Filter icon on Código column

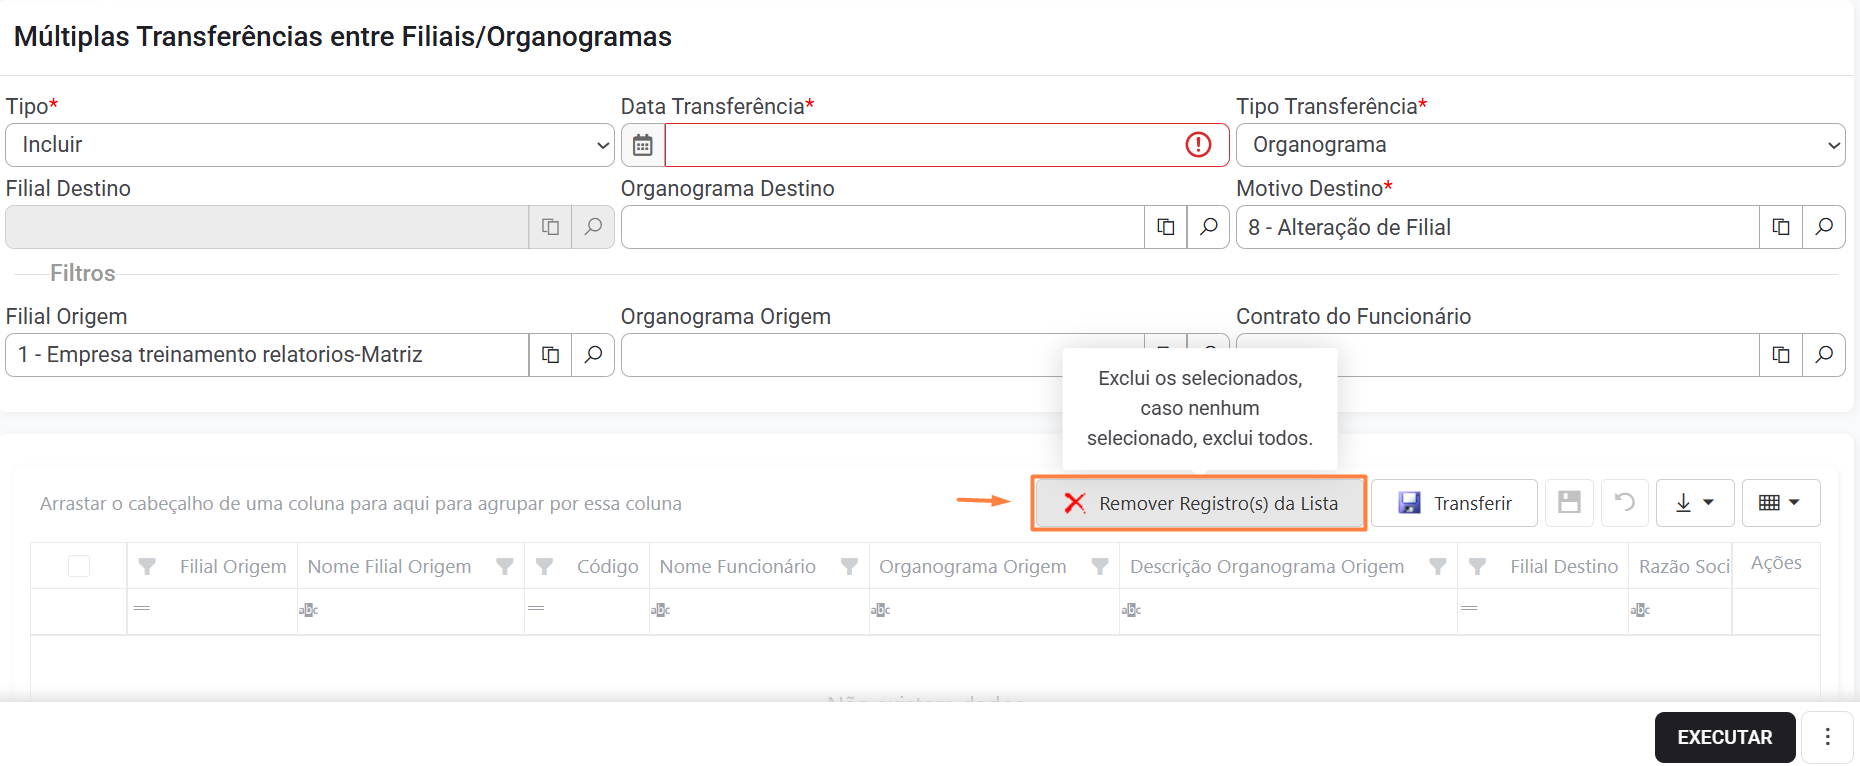[544, 567]
